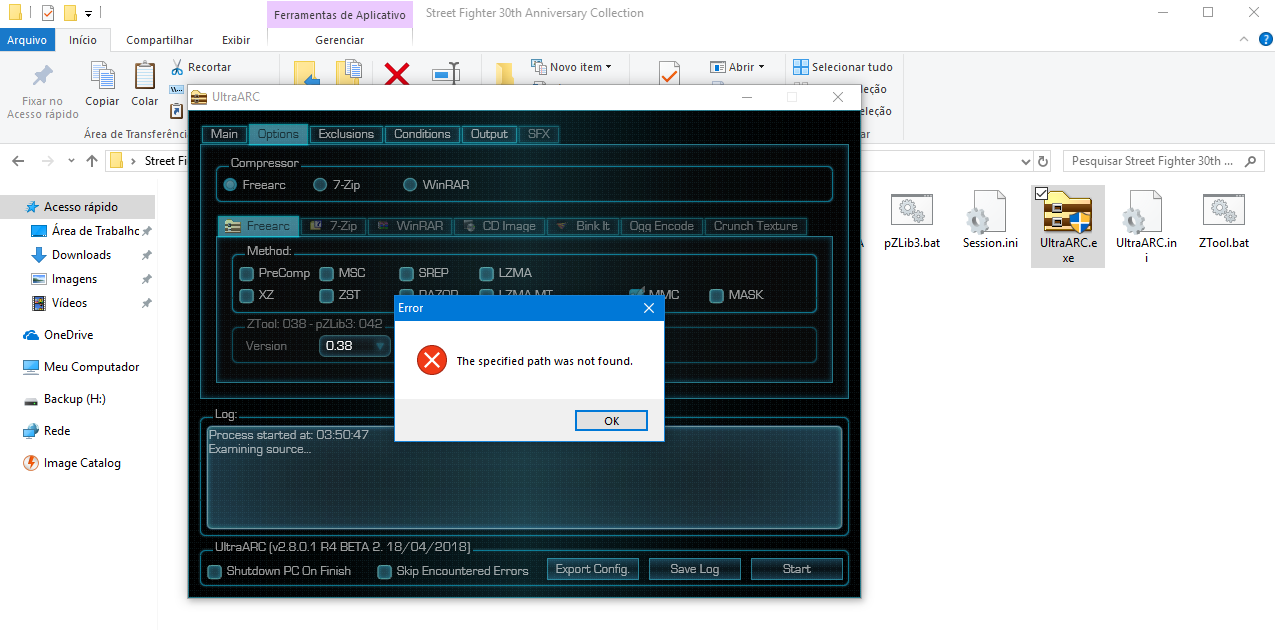Select the Bink It sub-tab
Image resolution: width=1275 pixels, height=630 pixels.
coord(584,226)
